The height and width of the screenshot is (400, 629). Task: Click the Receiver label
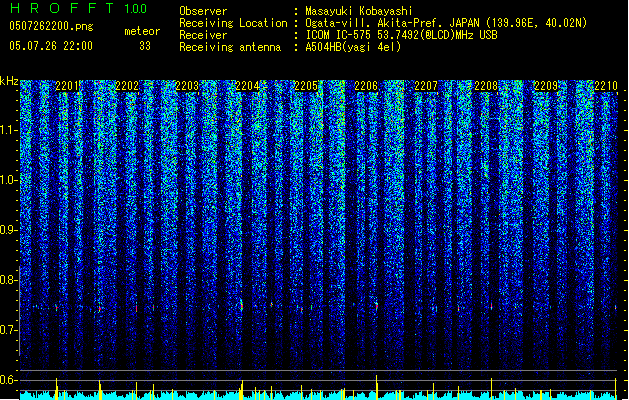203,35
